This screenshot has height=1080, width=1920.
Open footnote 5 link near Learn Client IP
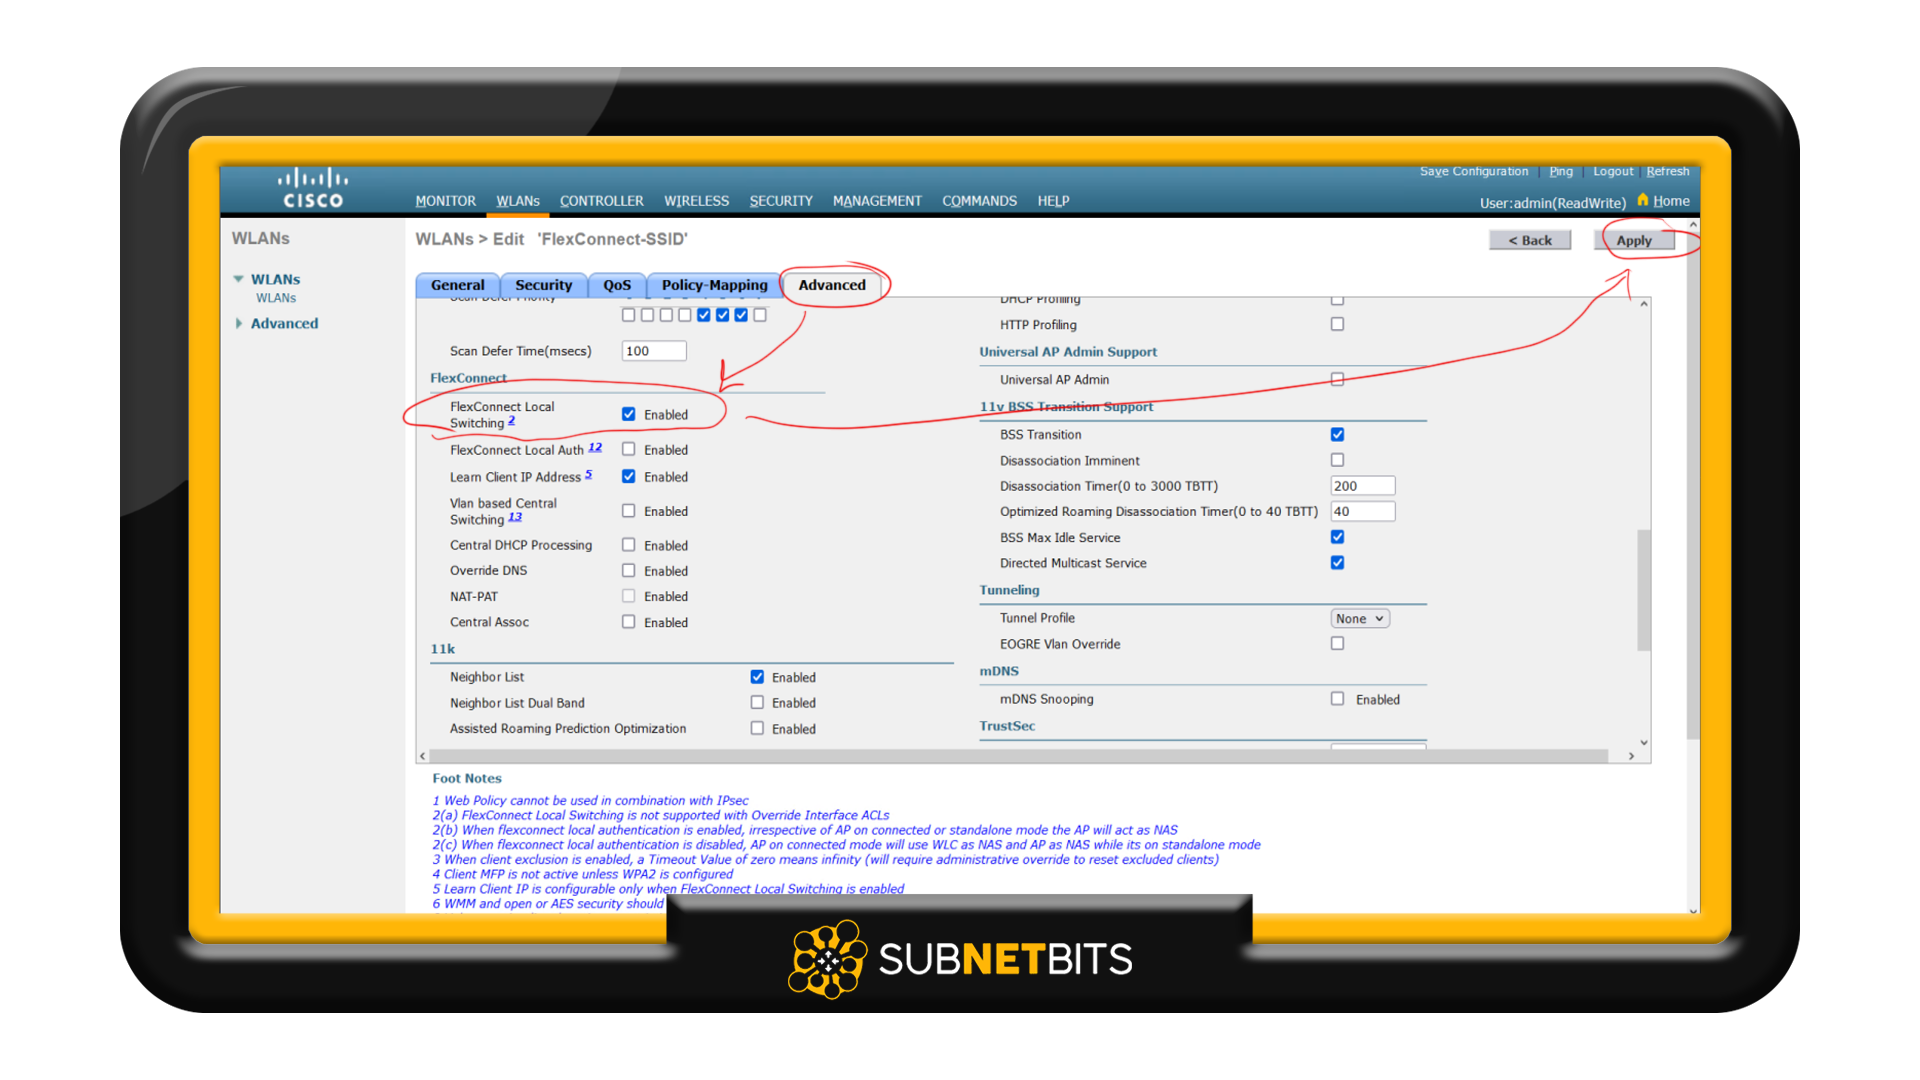(588, 474)
